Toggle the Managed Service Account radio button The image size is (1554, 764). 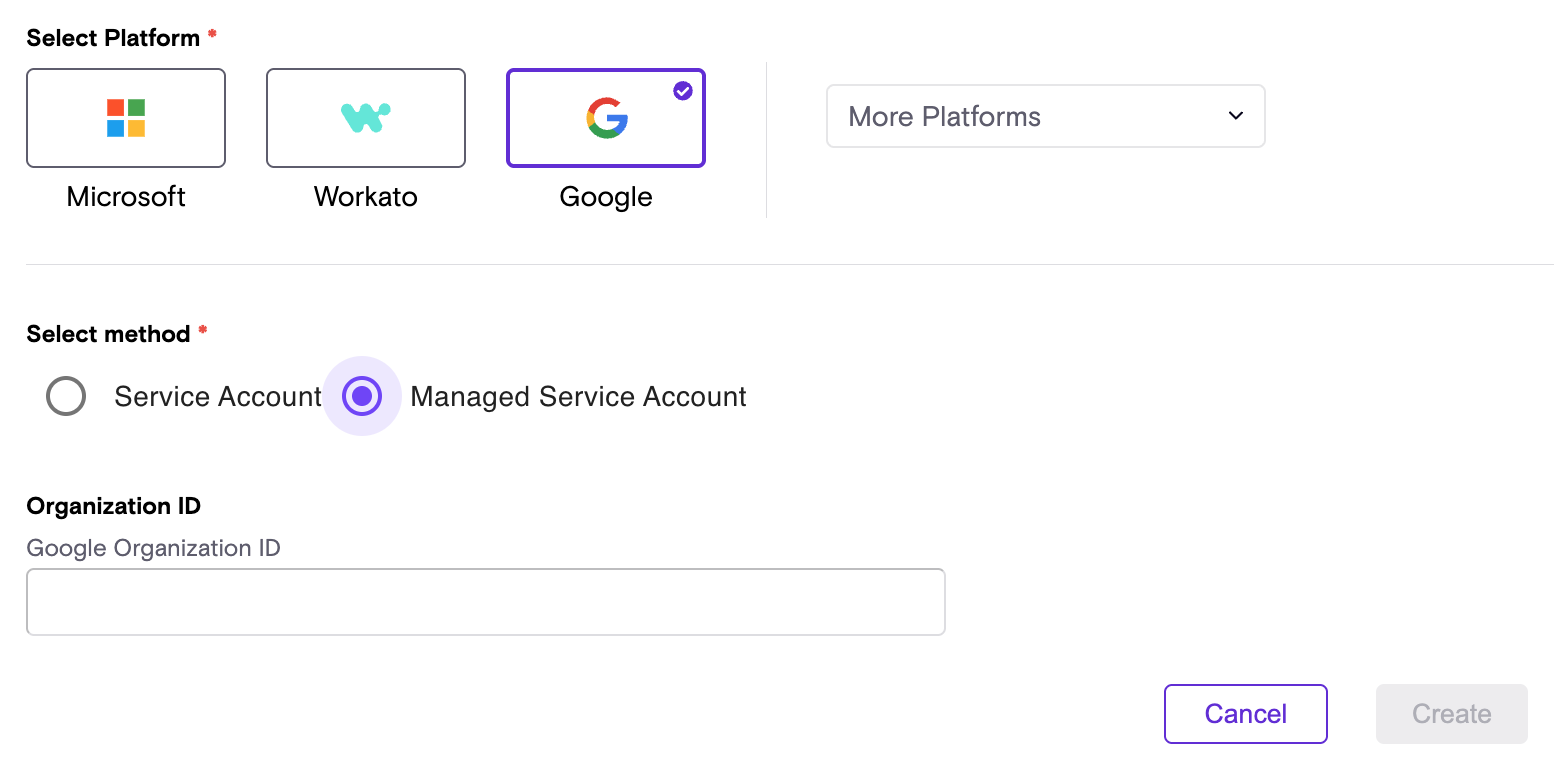[362, 396]
